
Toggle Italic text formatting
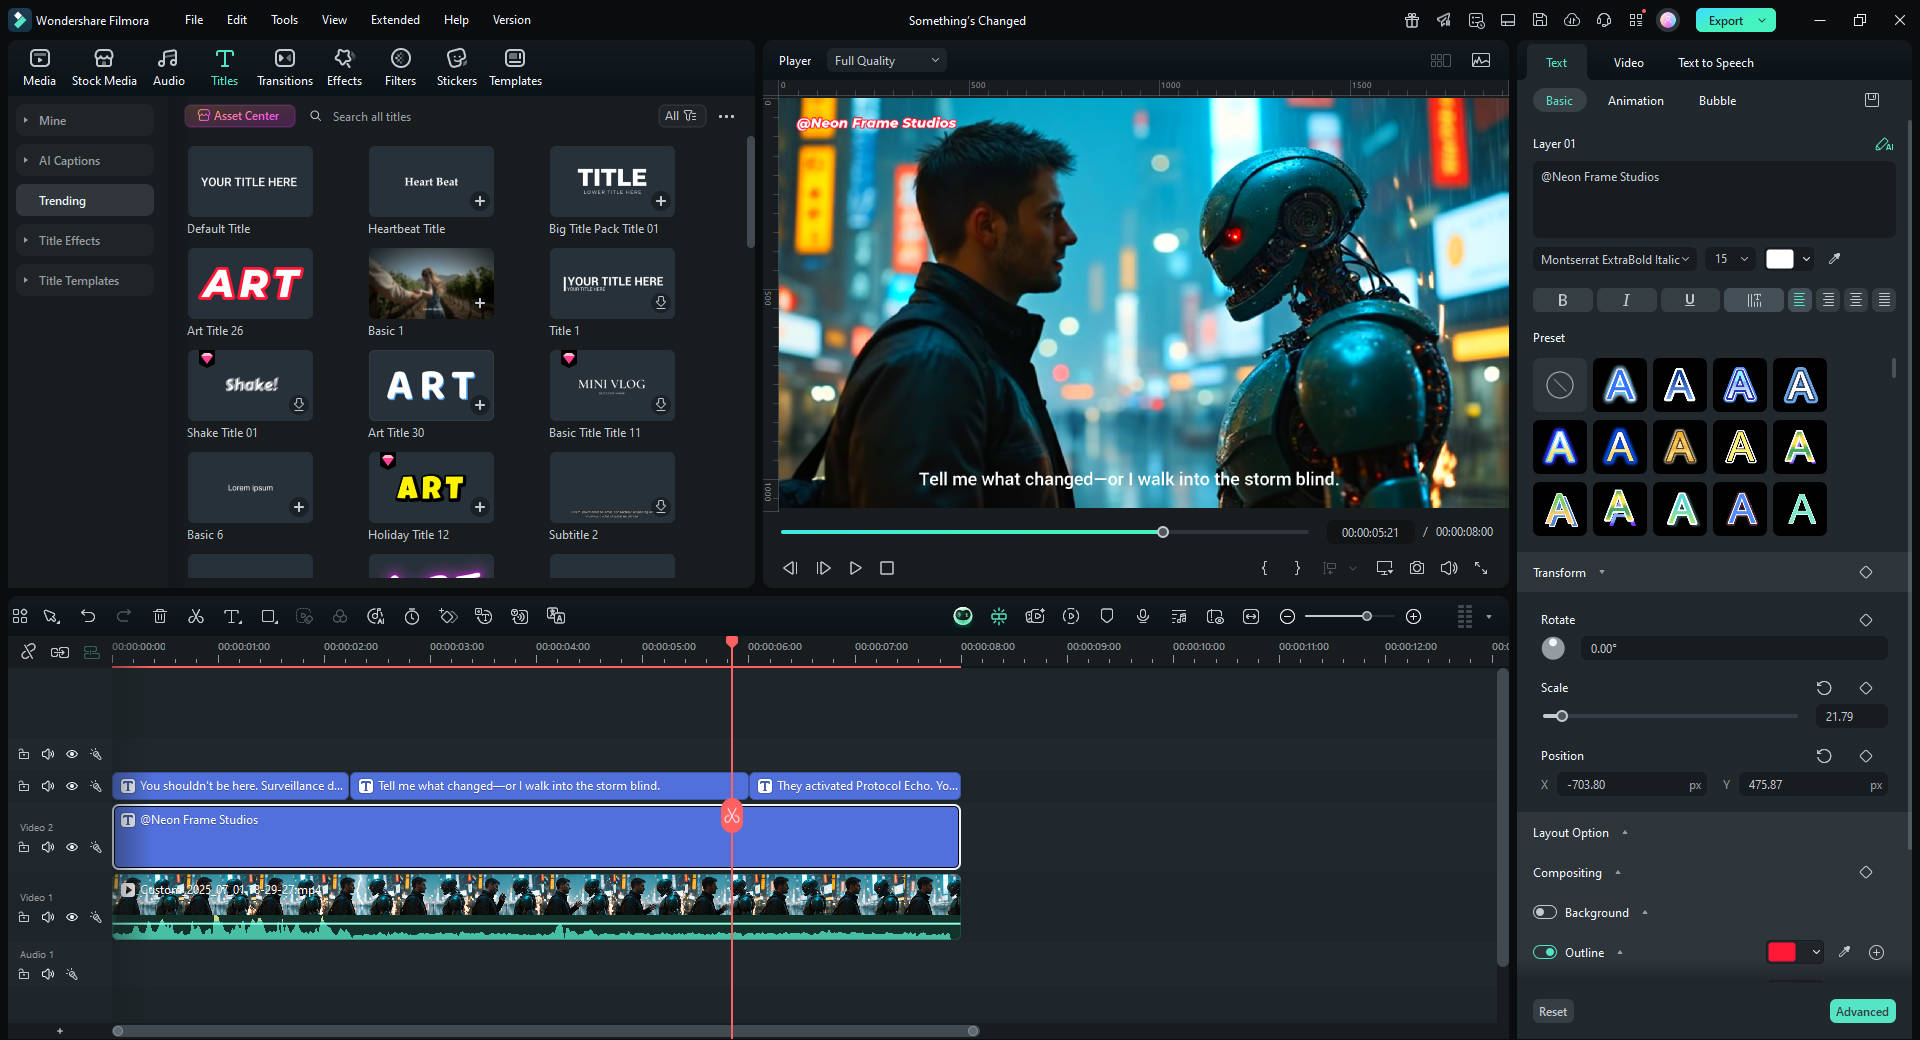point(1626,300)
